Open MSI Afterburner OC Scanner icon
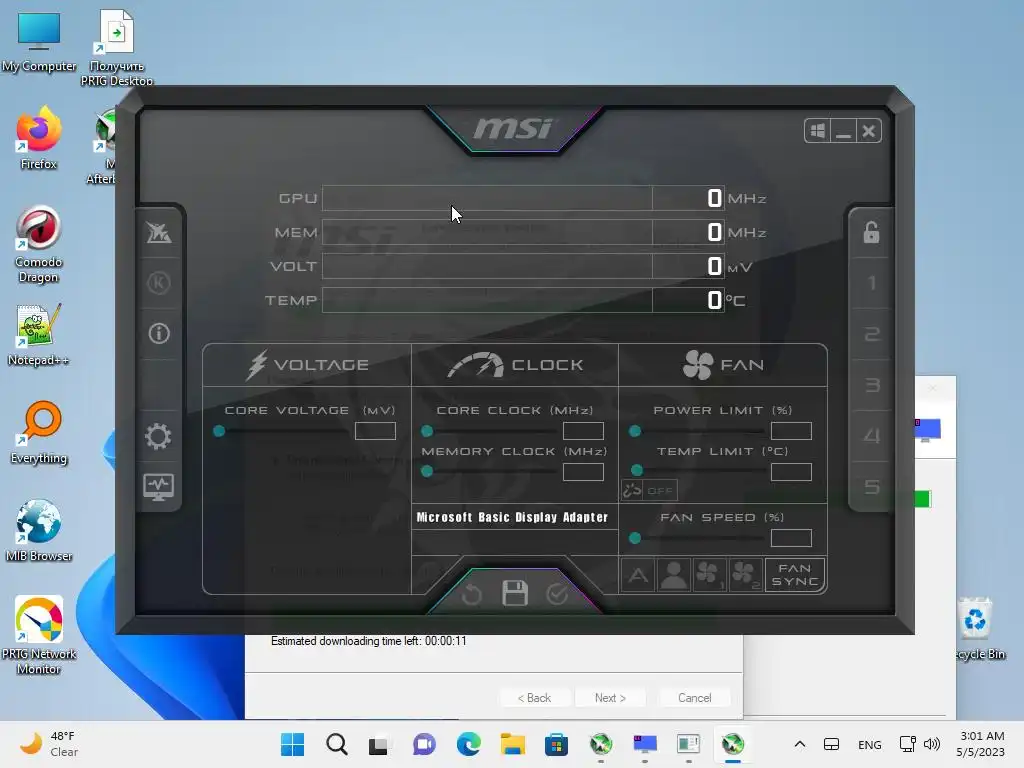The height and width of the screenshot is (768, 1024). pos(159,232)
